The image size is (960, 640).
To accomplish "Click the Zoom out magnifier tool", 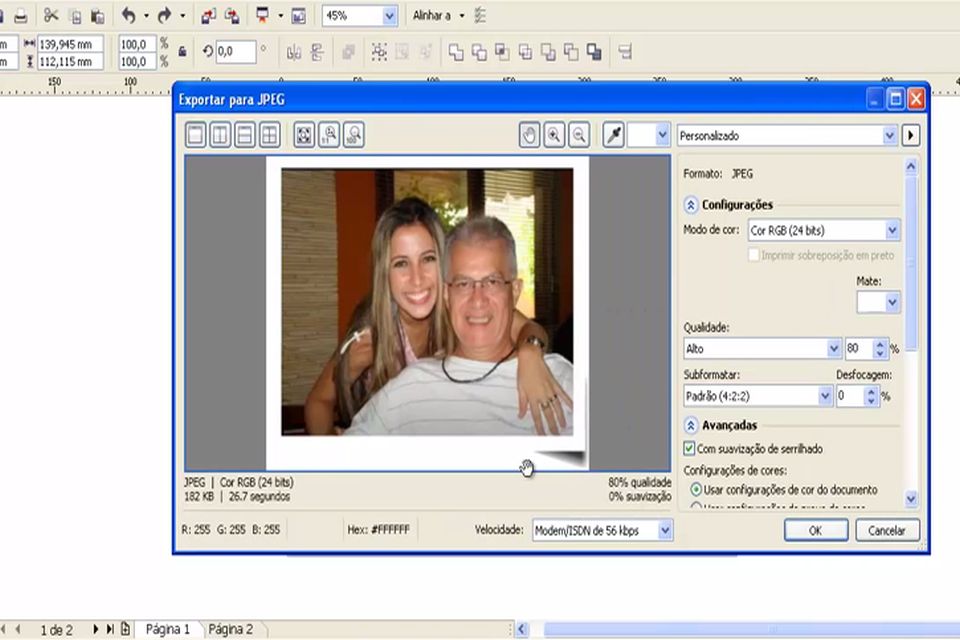I will click(x=579, y=135).
